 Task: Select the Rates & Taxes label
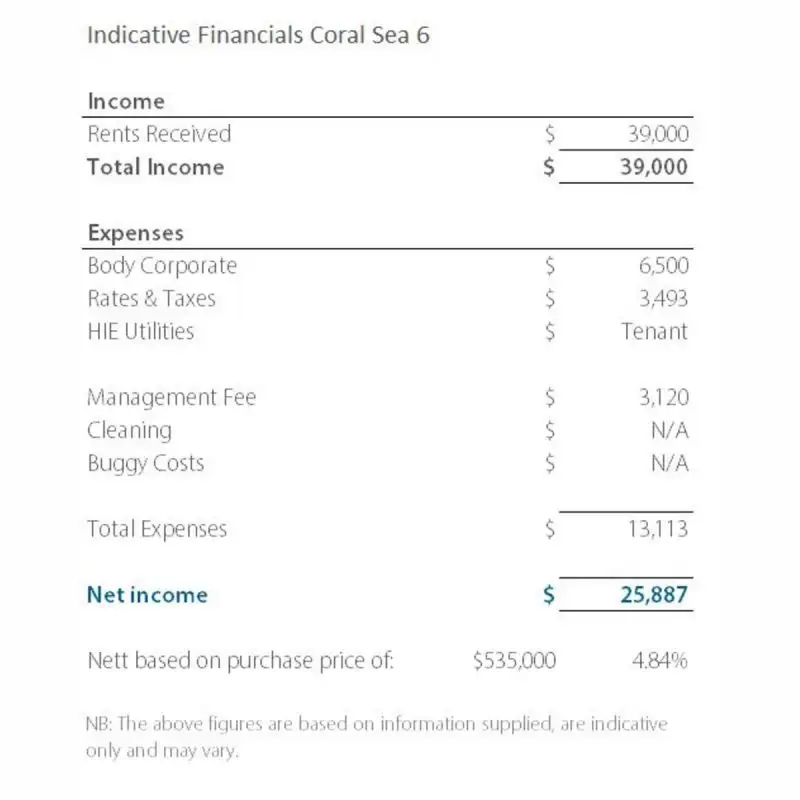point(151,298)
